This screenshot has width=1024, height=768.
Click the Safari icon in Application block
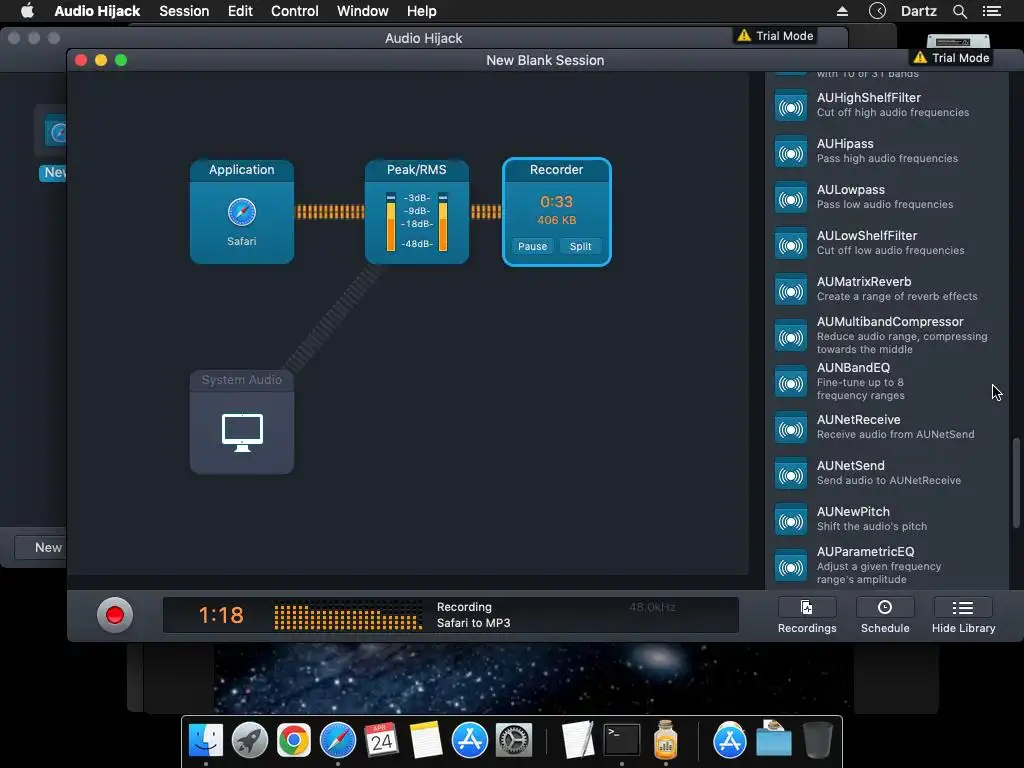point(242,212)
